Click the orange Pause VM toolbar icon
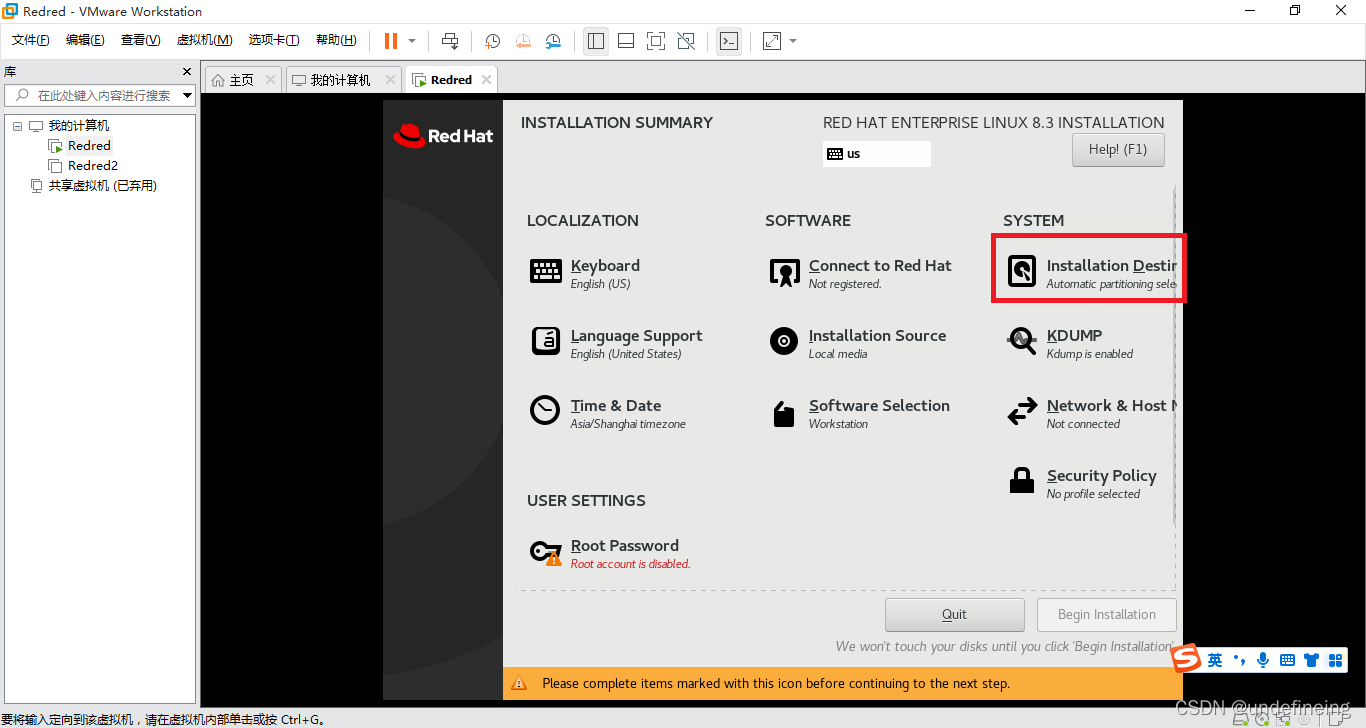This screenshot has height=728, width=1366. 390,41
